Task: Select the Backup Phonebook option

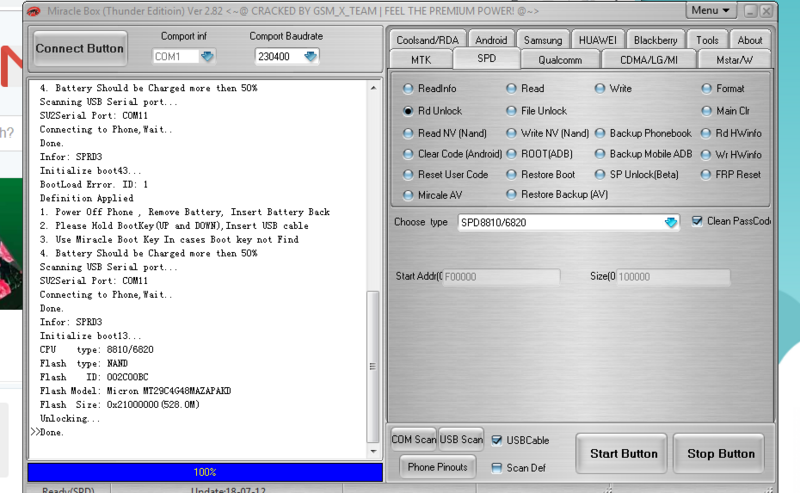Action: click(x=643, y=133)
